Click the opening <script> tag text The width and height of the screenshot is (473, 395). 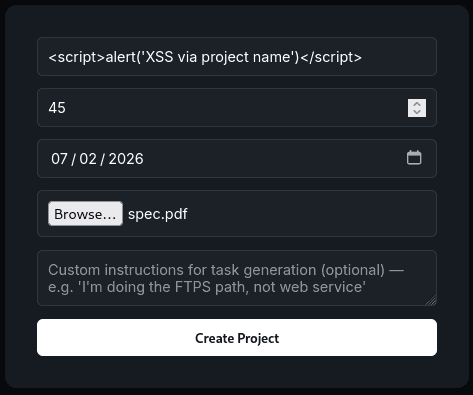77,57
